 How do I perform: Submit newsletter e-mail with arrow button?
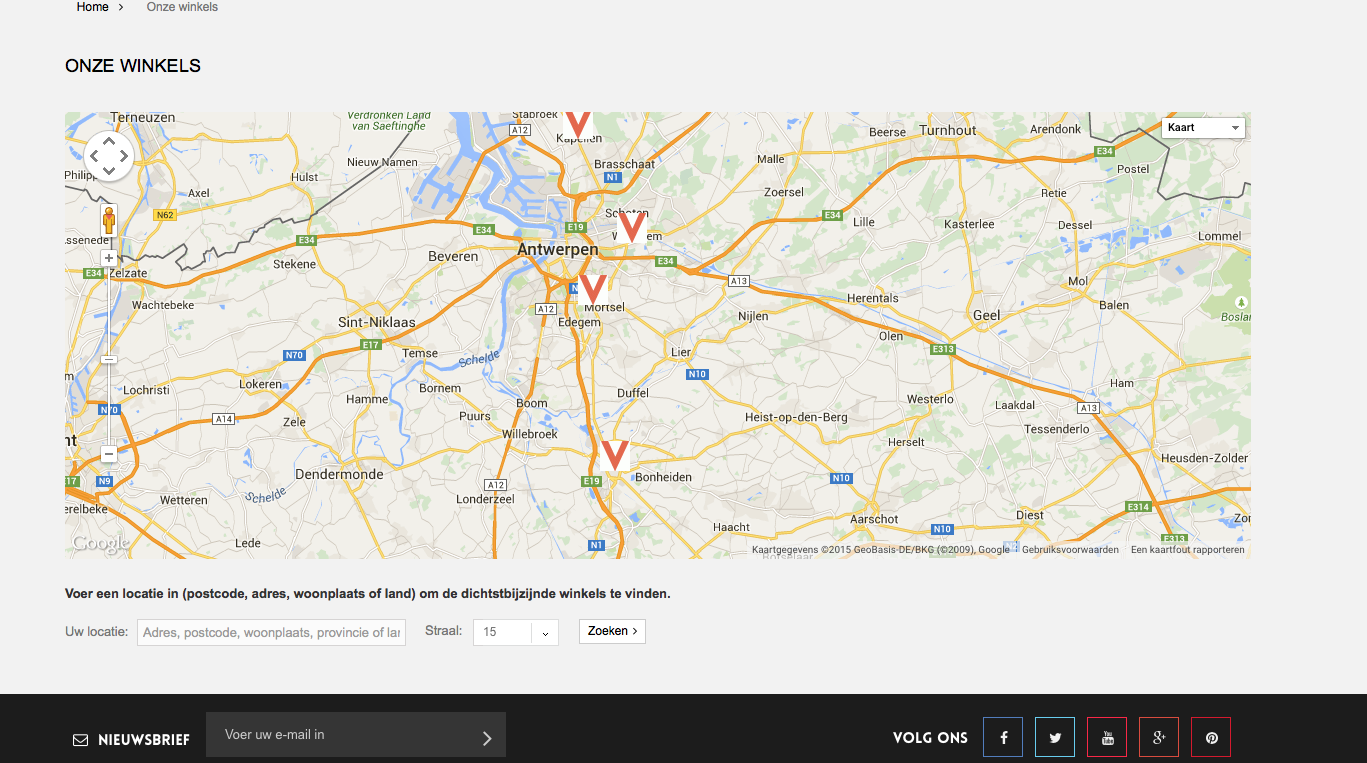487,738
